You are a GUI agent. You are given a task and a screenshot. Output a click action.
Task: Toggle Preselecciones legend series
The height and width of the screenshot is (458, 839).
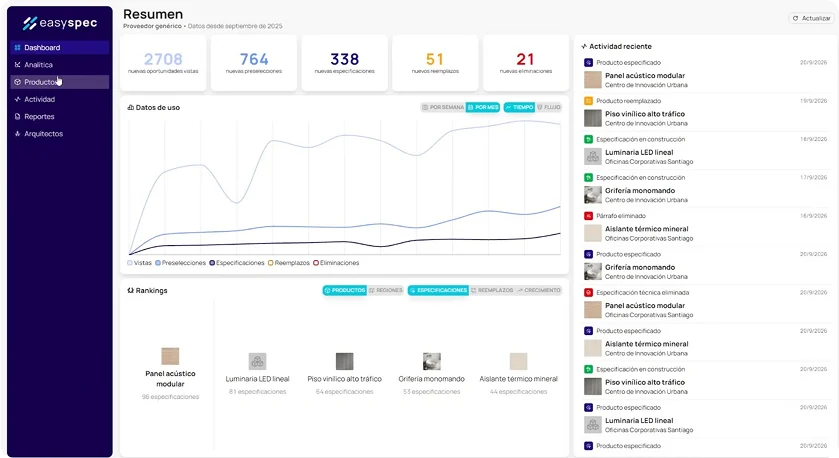pyautogui.click(x=180, y=263)
